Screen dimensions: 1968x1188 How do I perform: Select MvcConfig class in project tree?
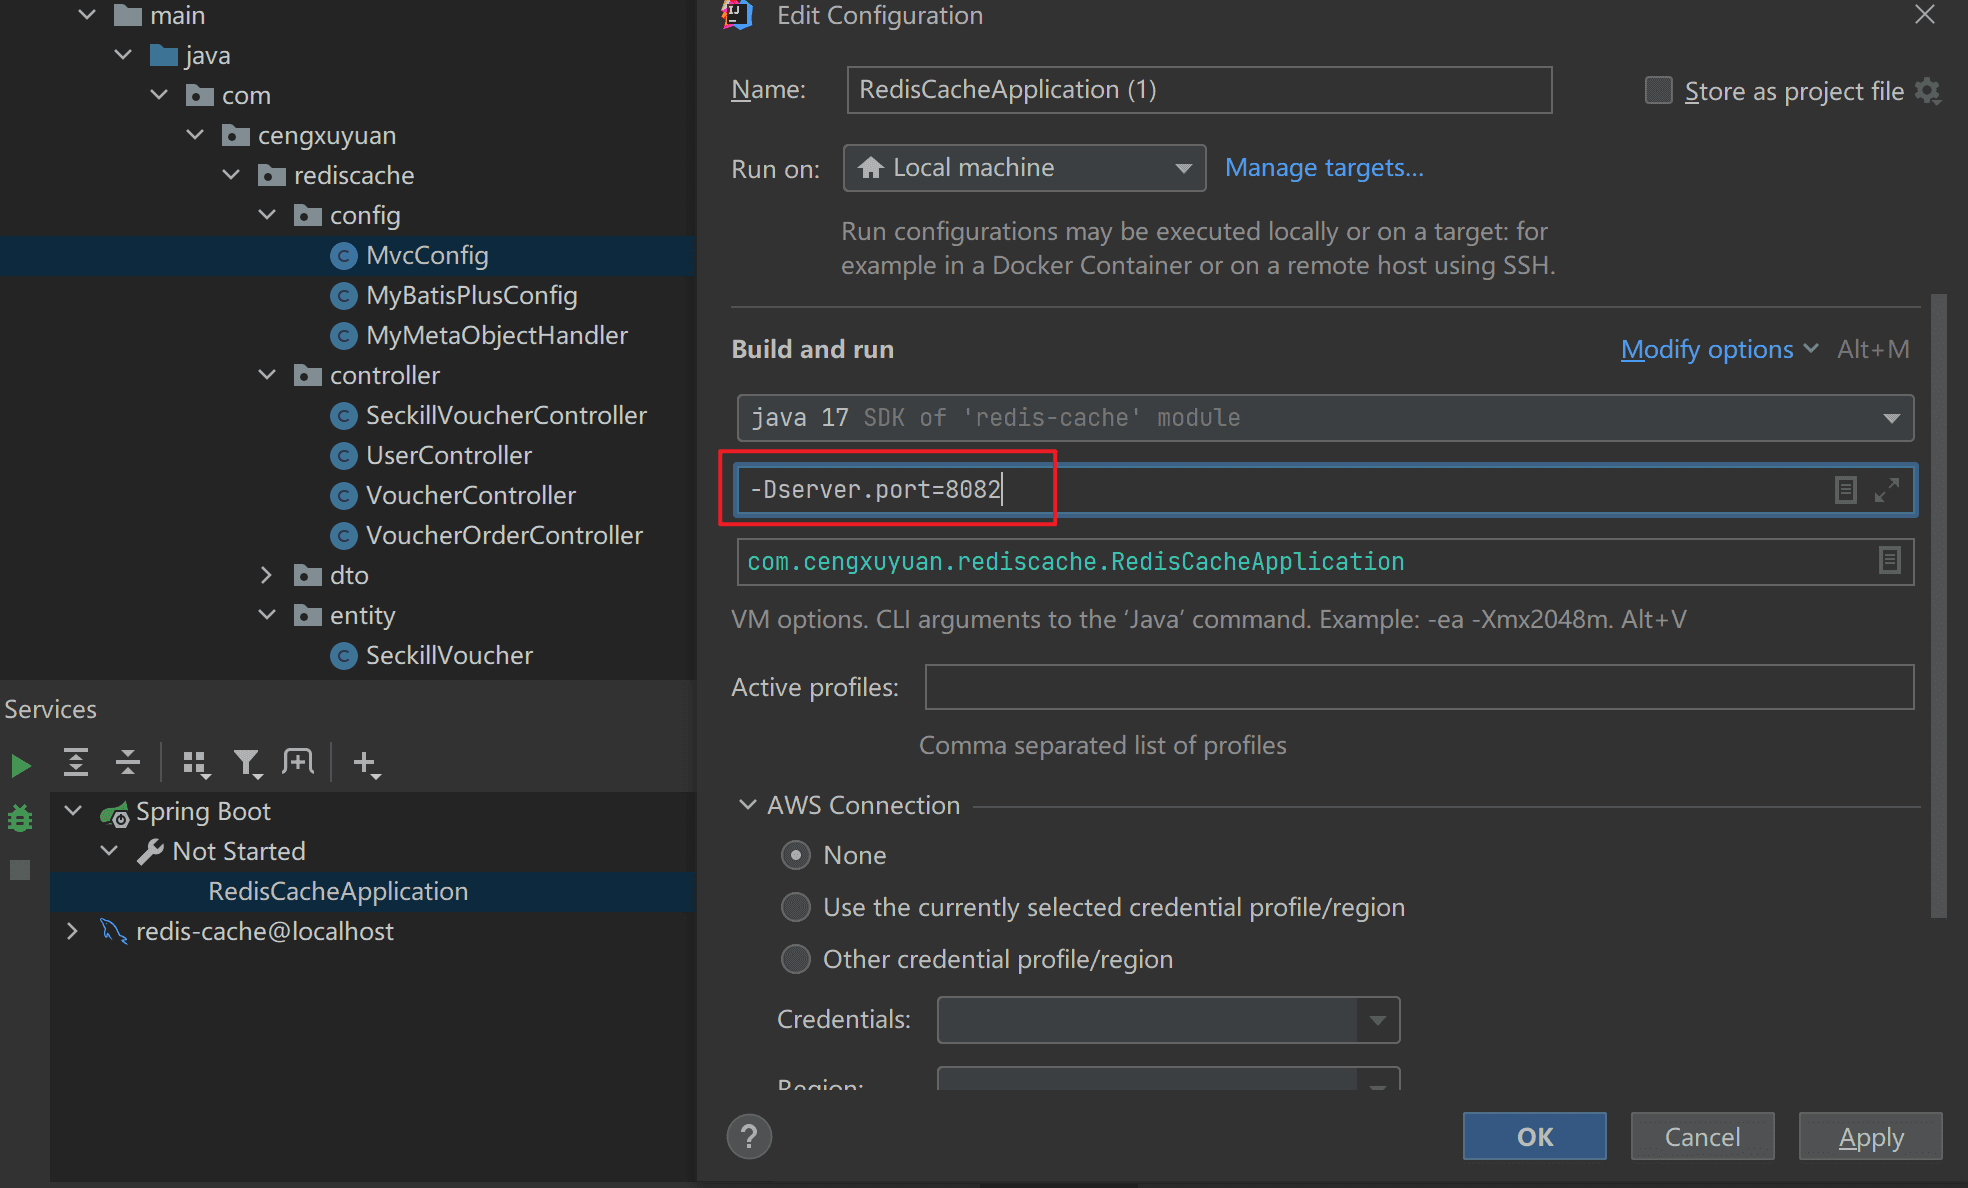tap(427, 256)
